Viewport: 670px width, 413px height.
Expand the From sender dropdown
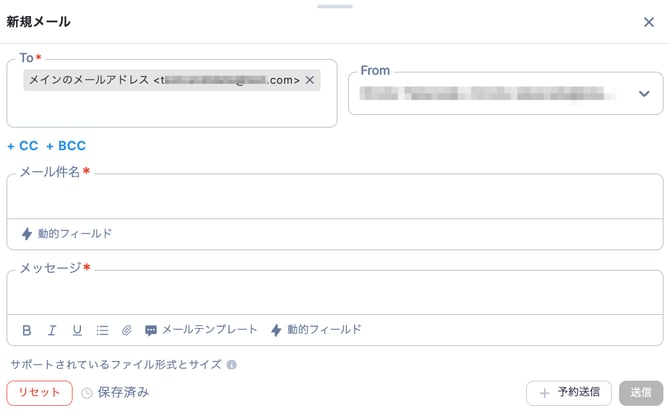tap(643, 94)
